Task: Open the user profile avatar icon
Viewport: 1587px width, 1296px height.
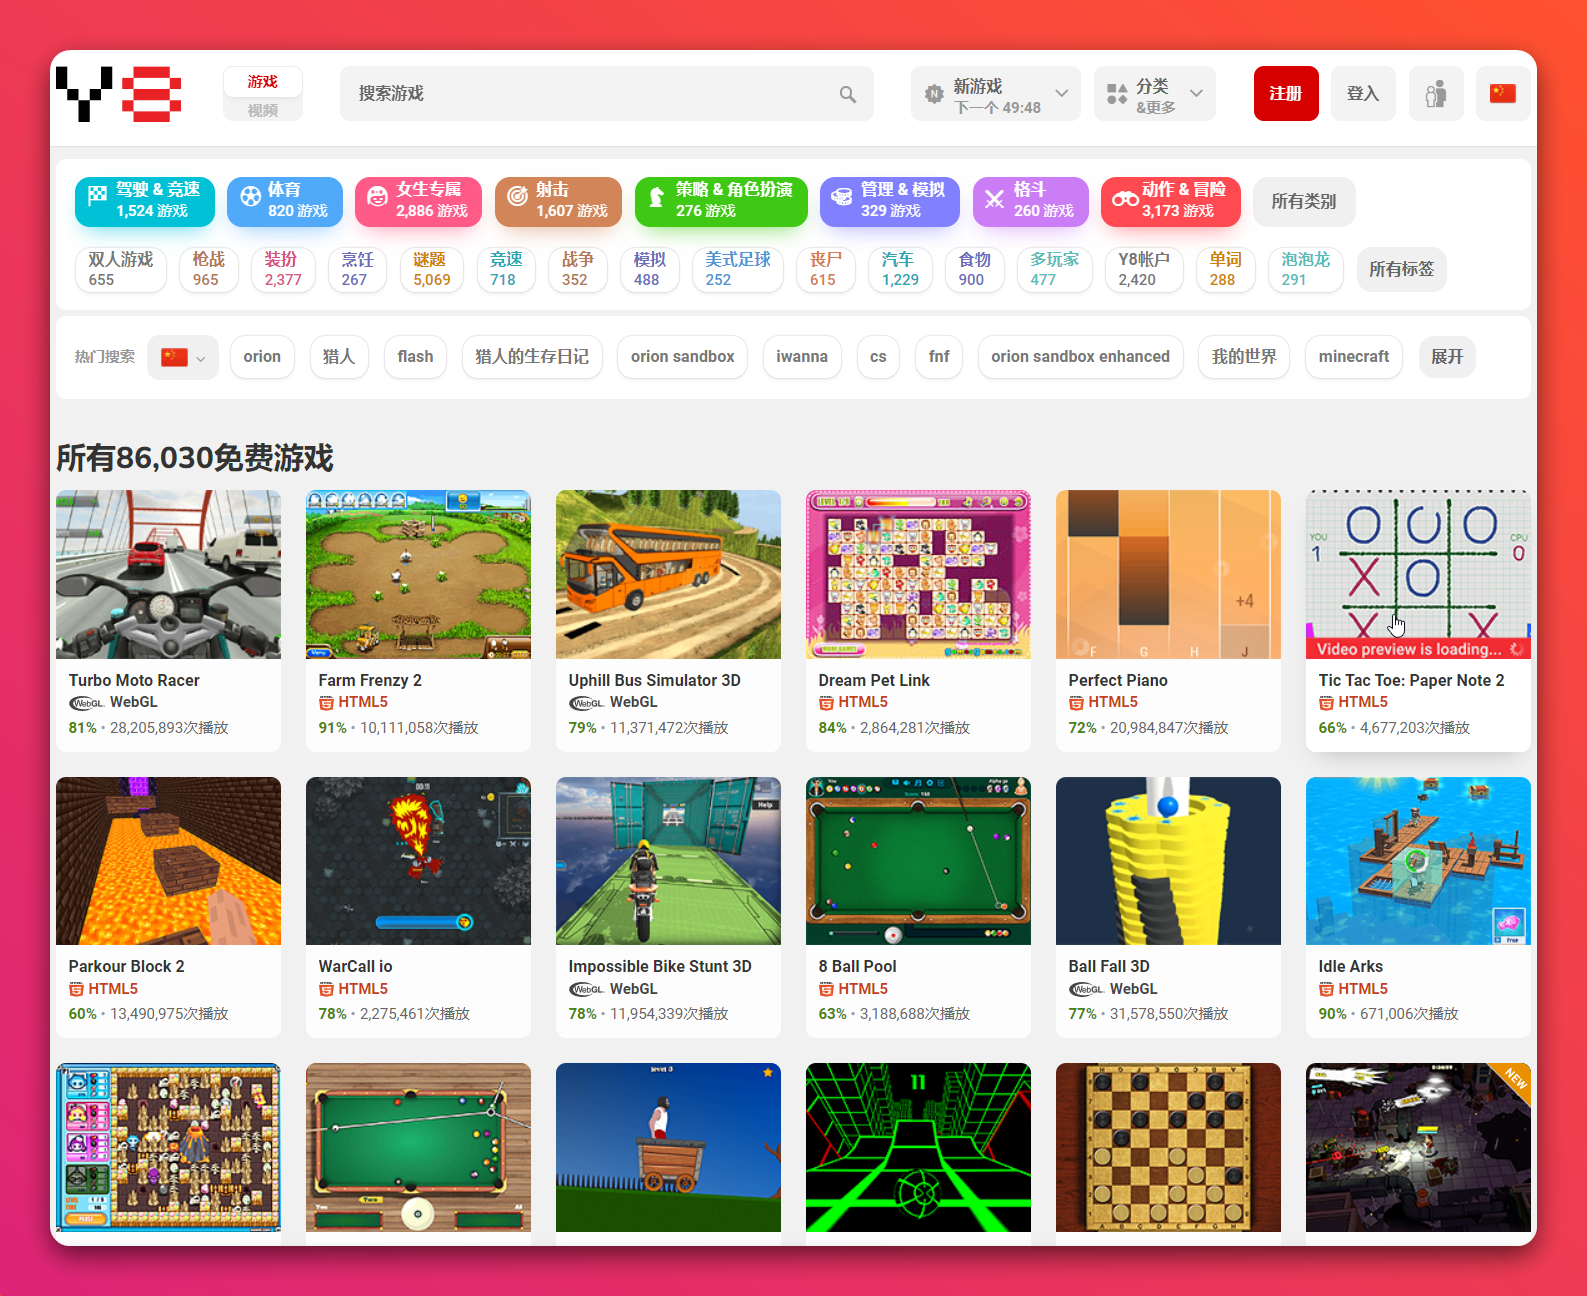Action: tap(1435, 94)
